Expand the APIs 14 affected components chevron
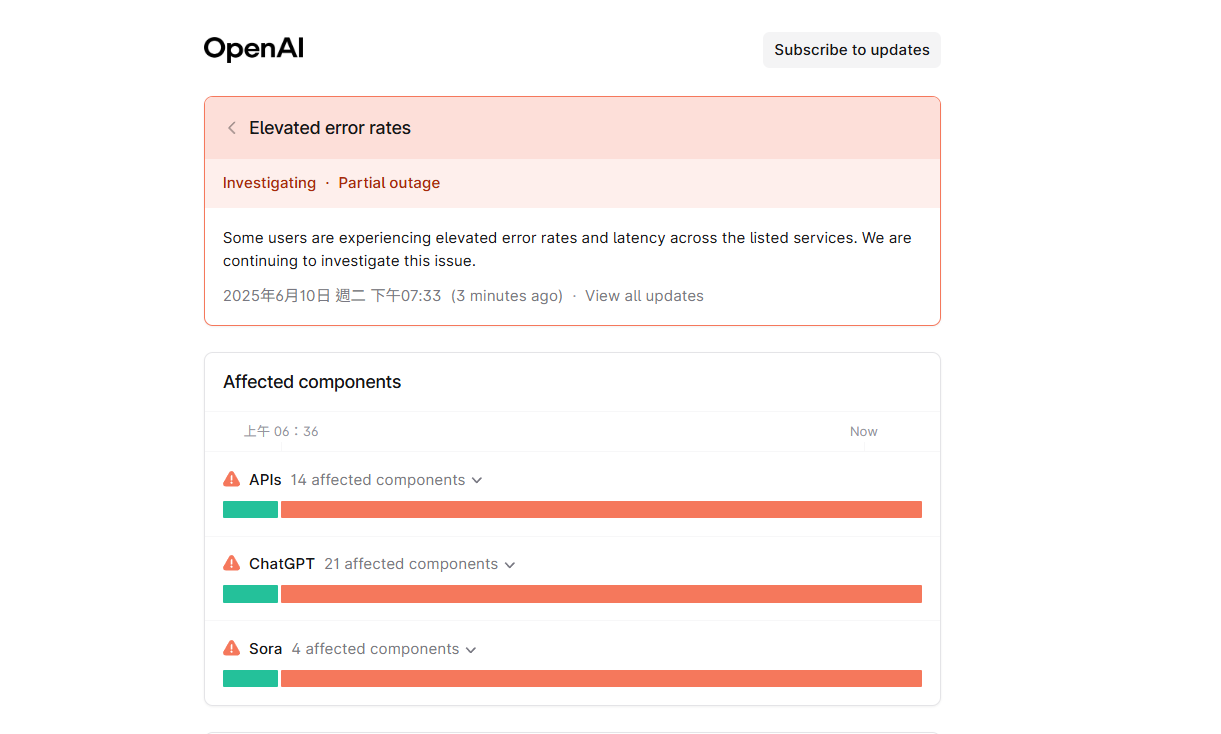The image size is (1221, 734). pyautogui.click(x=477, y=481)
